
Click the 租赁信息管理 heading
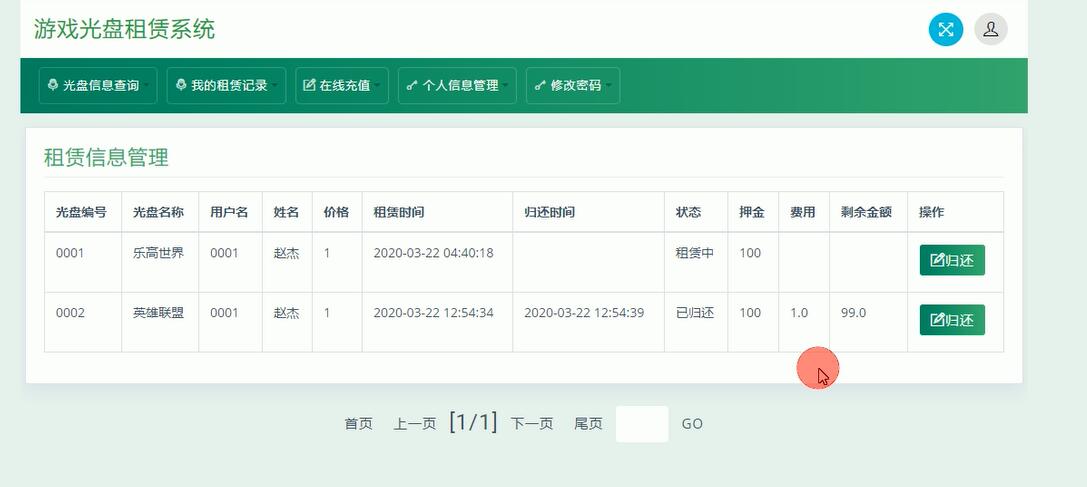[x=106, y=157]
